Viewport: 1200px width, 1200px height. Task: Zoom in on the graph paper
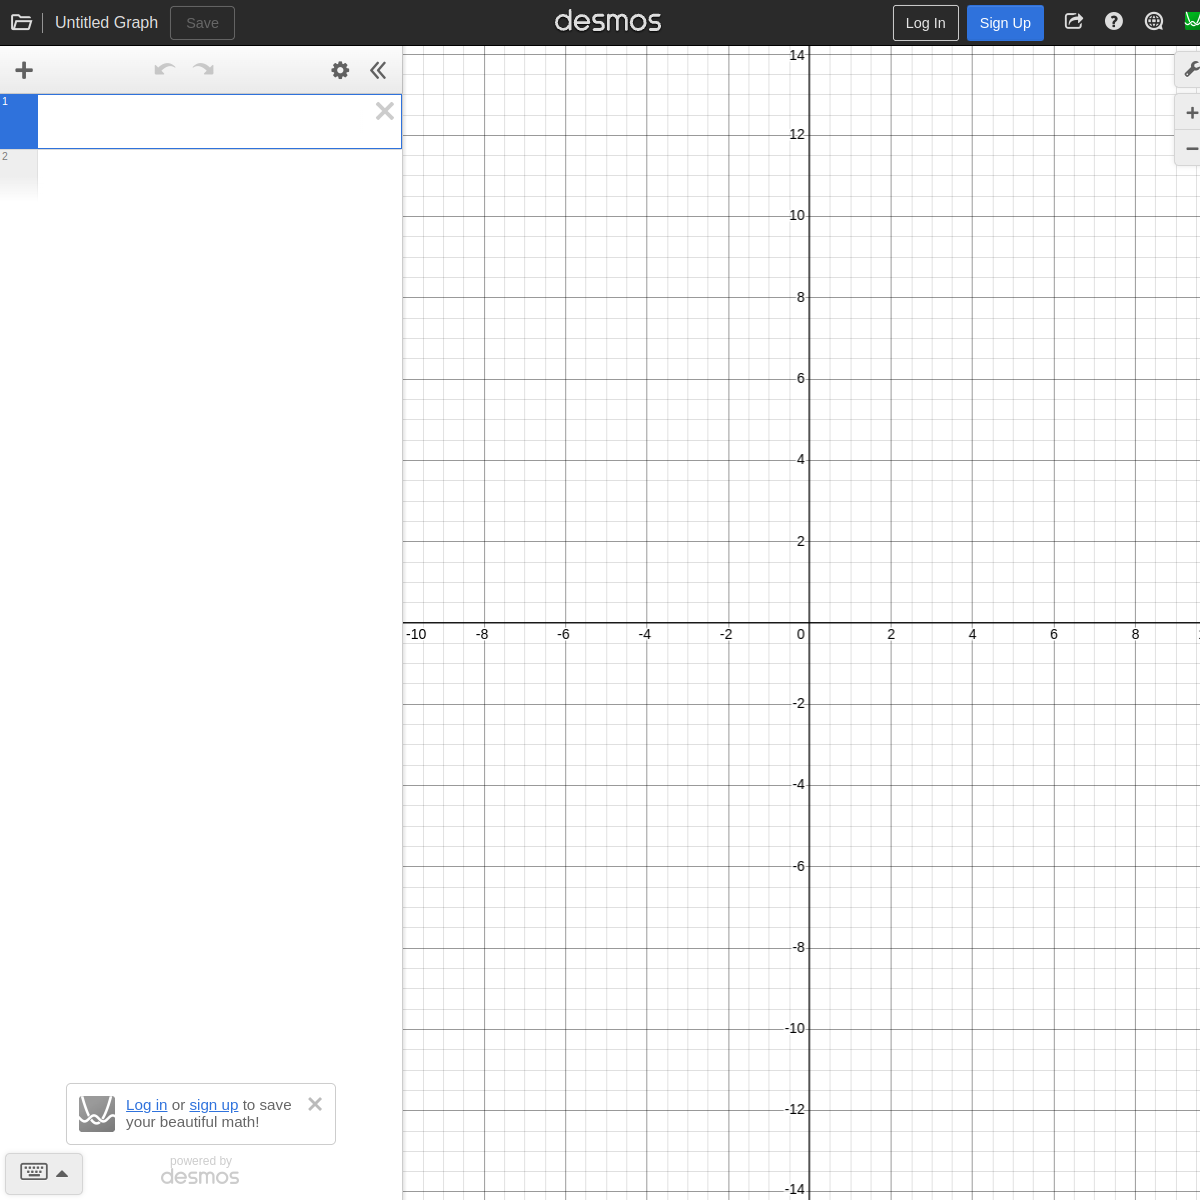1190,112
